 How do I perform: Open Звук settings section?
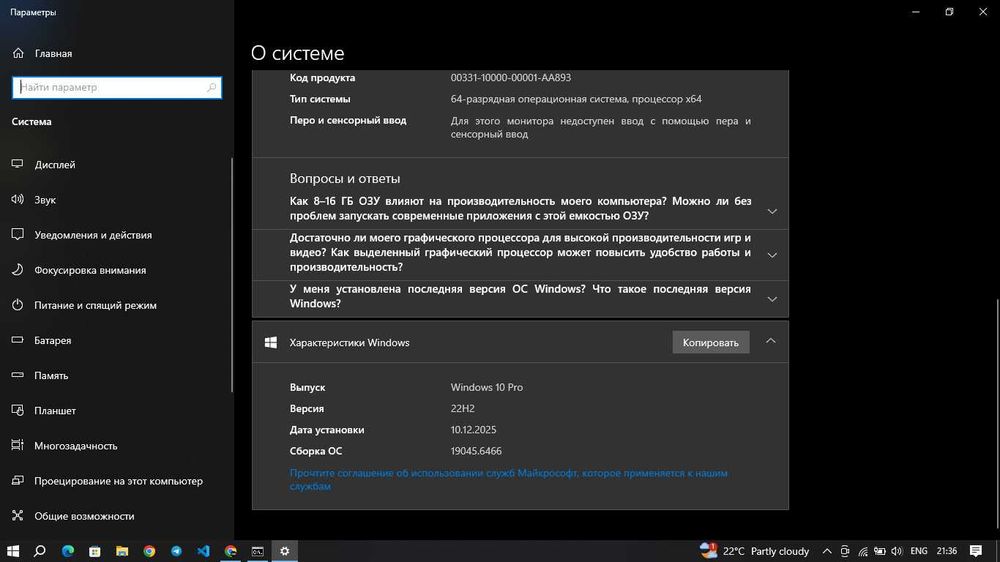[x=117, y=200]
